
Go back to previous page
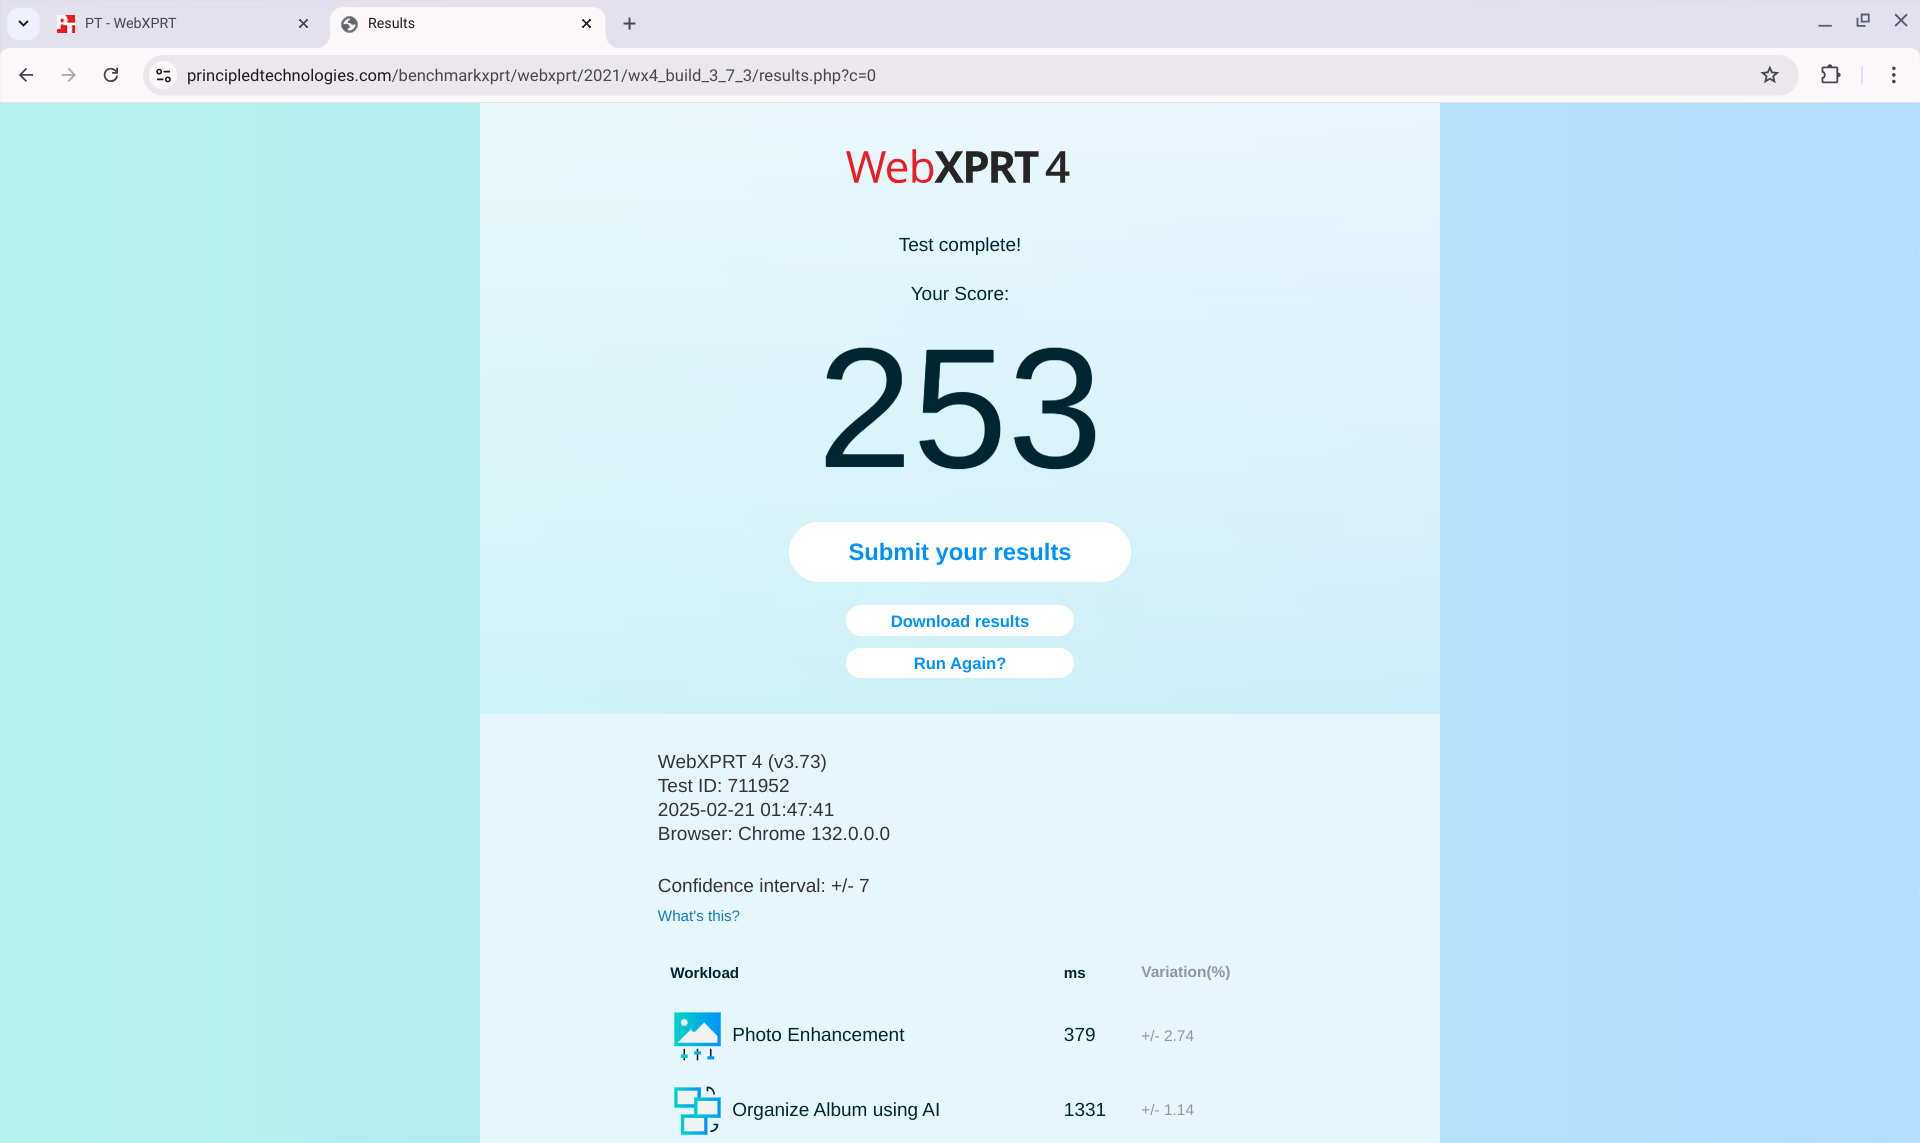pos(27,75)
